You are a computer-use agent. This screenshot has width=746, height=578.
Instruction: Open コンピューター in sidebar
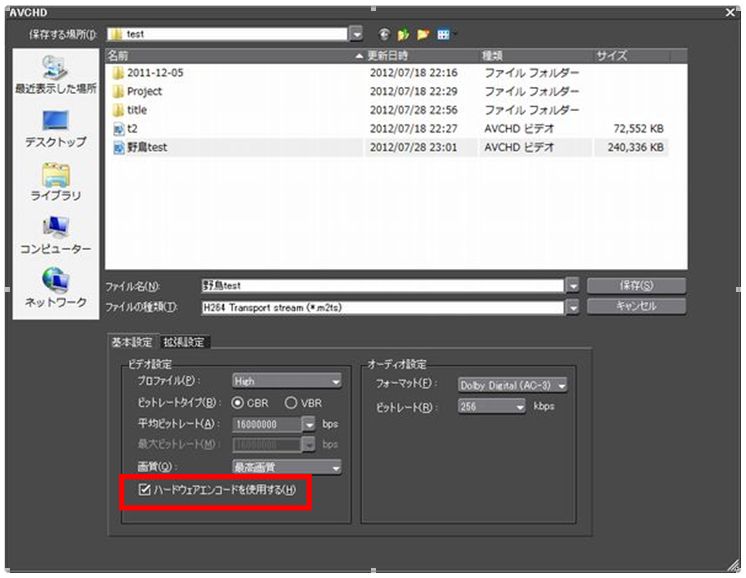pyautogui.click(x=56, y=235)
